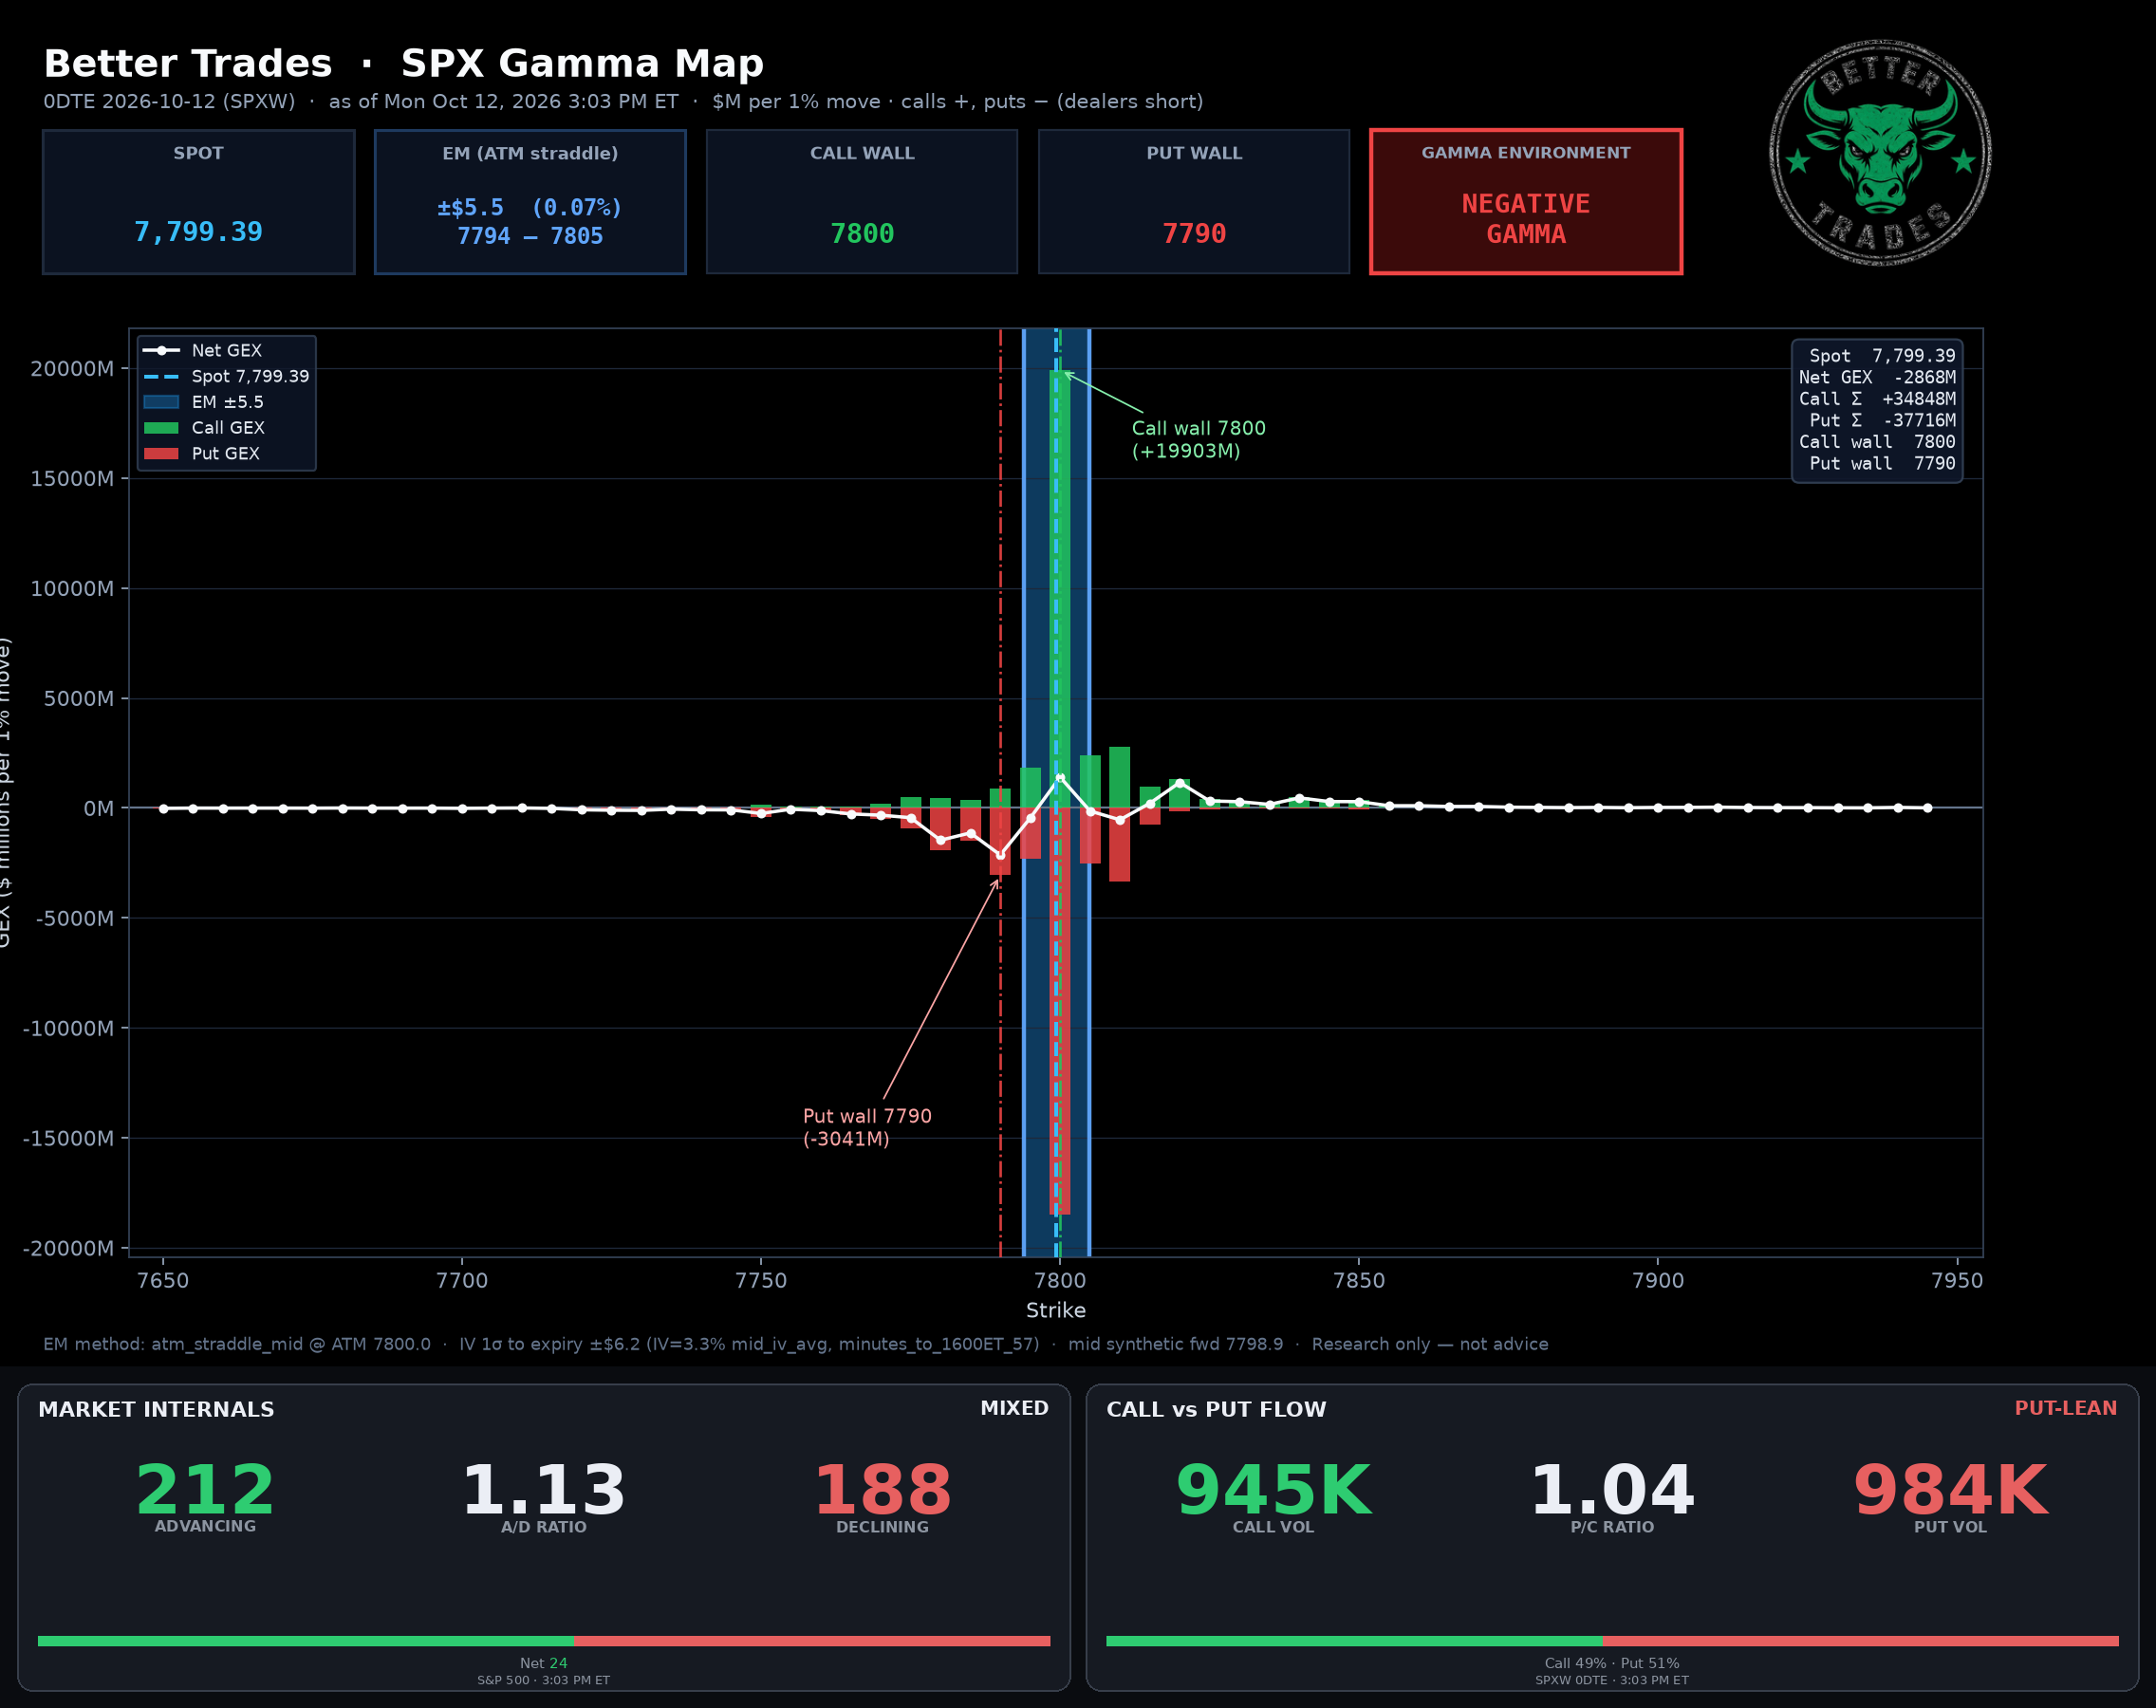Click the CALL WALL 7800 card
This screenshot has height=1708, width=2156.
(x=862, y=201)
